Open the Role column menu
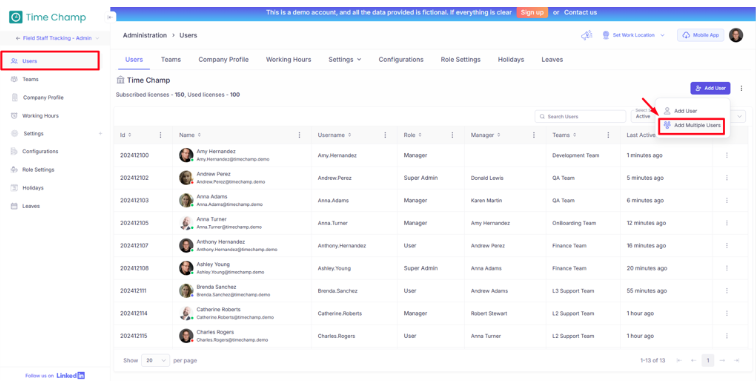Screen dimensions: 756x384 tap(452, 135)
